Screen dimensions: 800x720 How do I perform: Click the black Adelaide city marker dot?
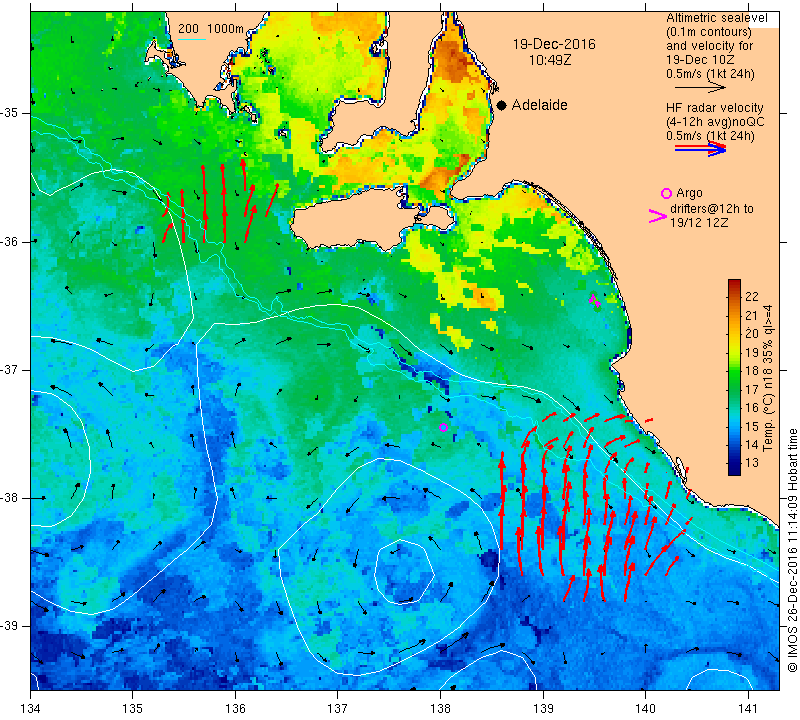[502, 106]
